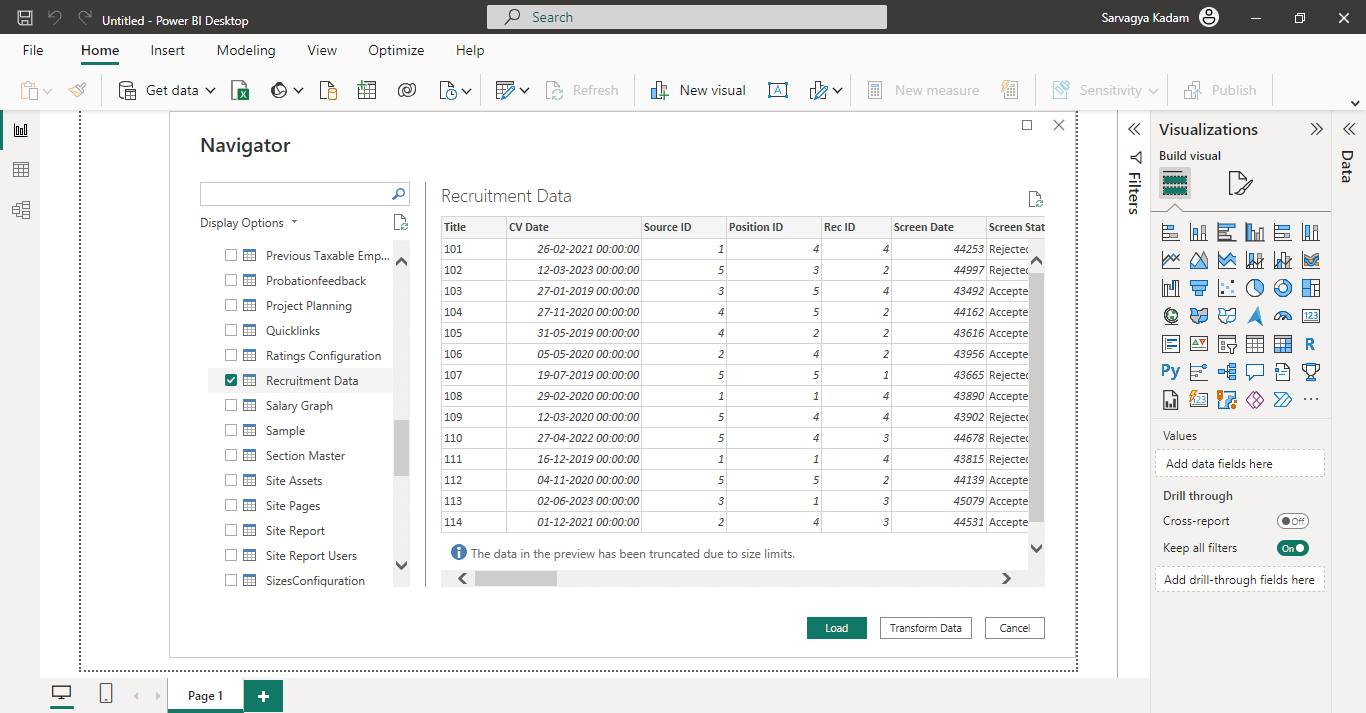Refresh the Recruitment Data preview icon
Viewport: 1366px width, 713px height.
pyautogui.click(x=1035, y=199)
